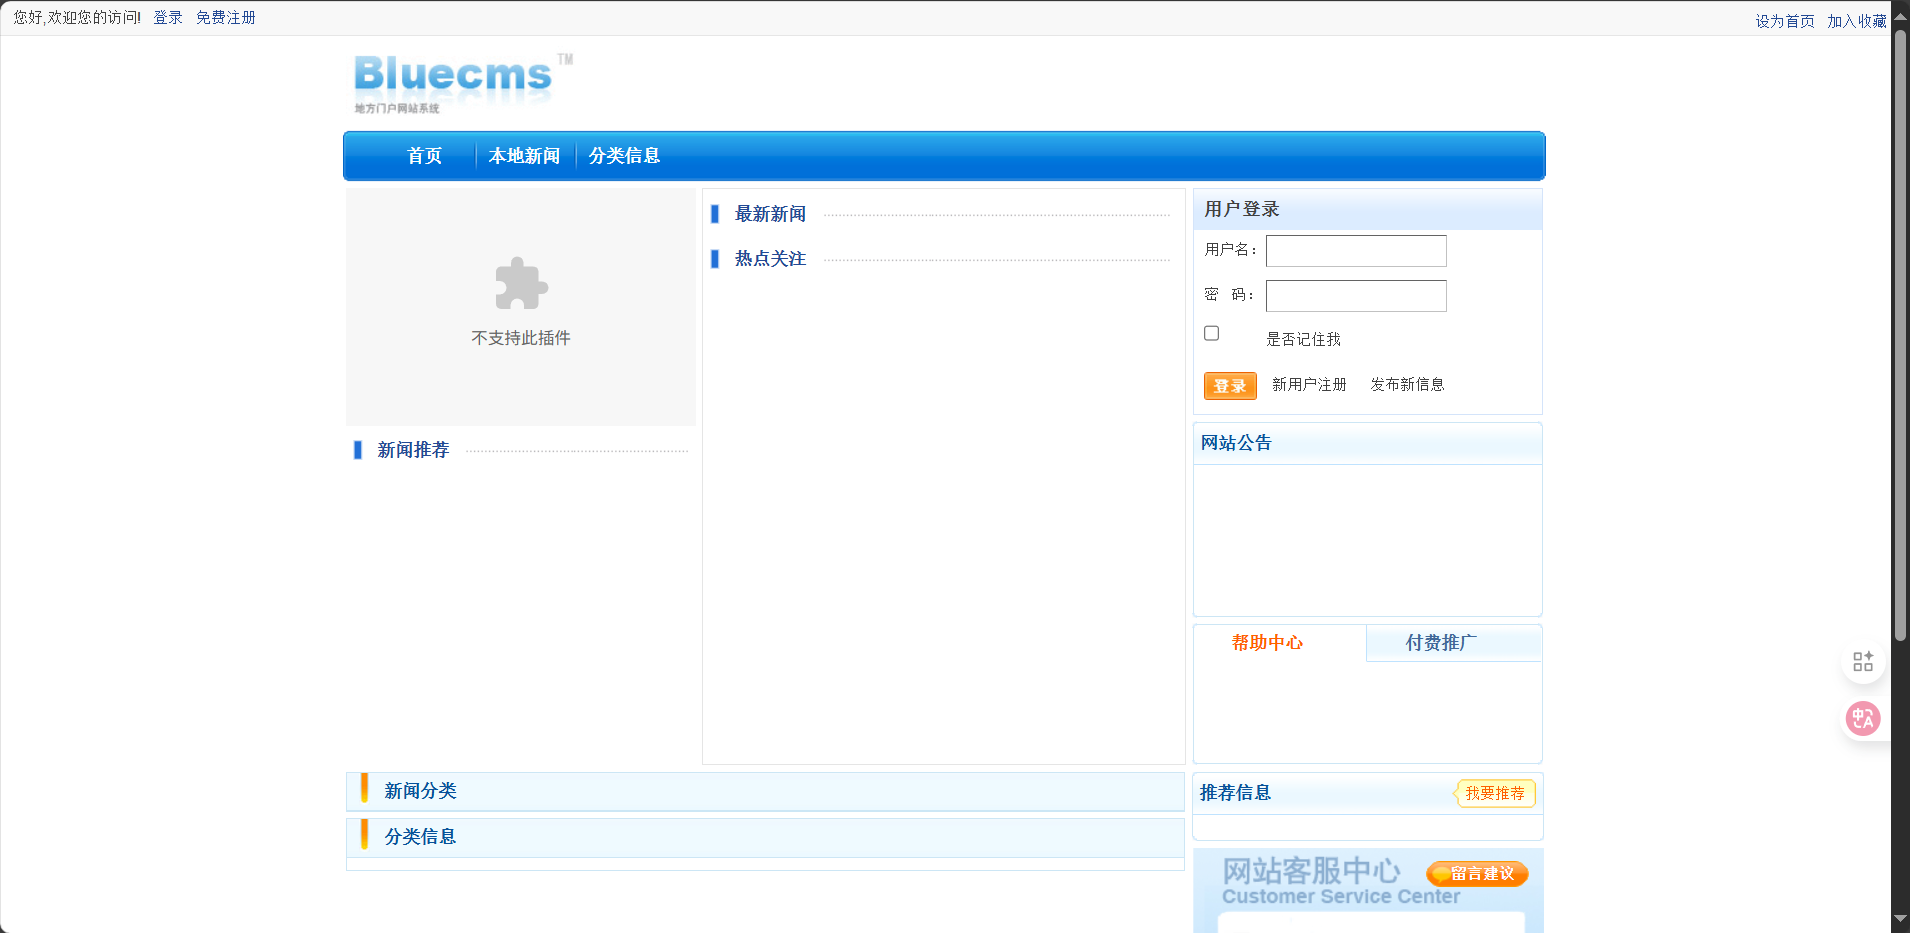The height and width of the screenshot is (933, 1910).
Task: Click the 我要推荐 recommend tag
Action: pyautogui.click(x=1495, y=793)
